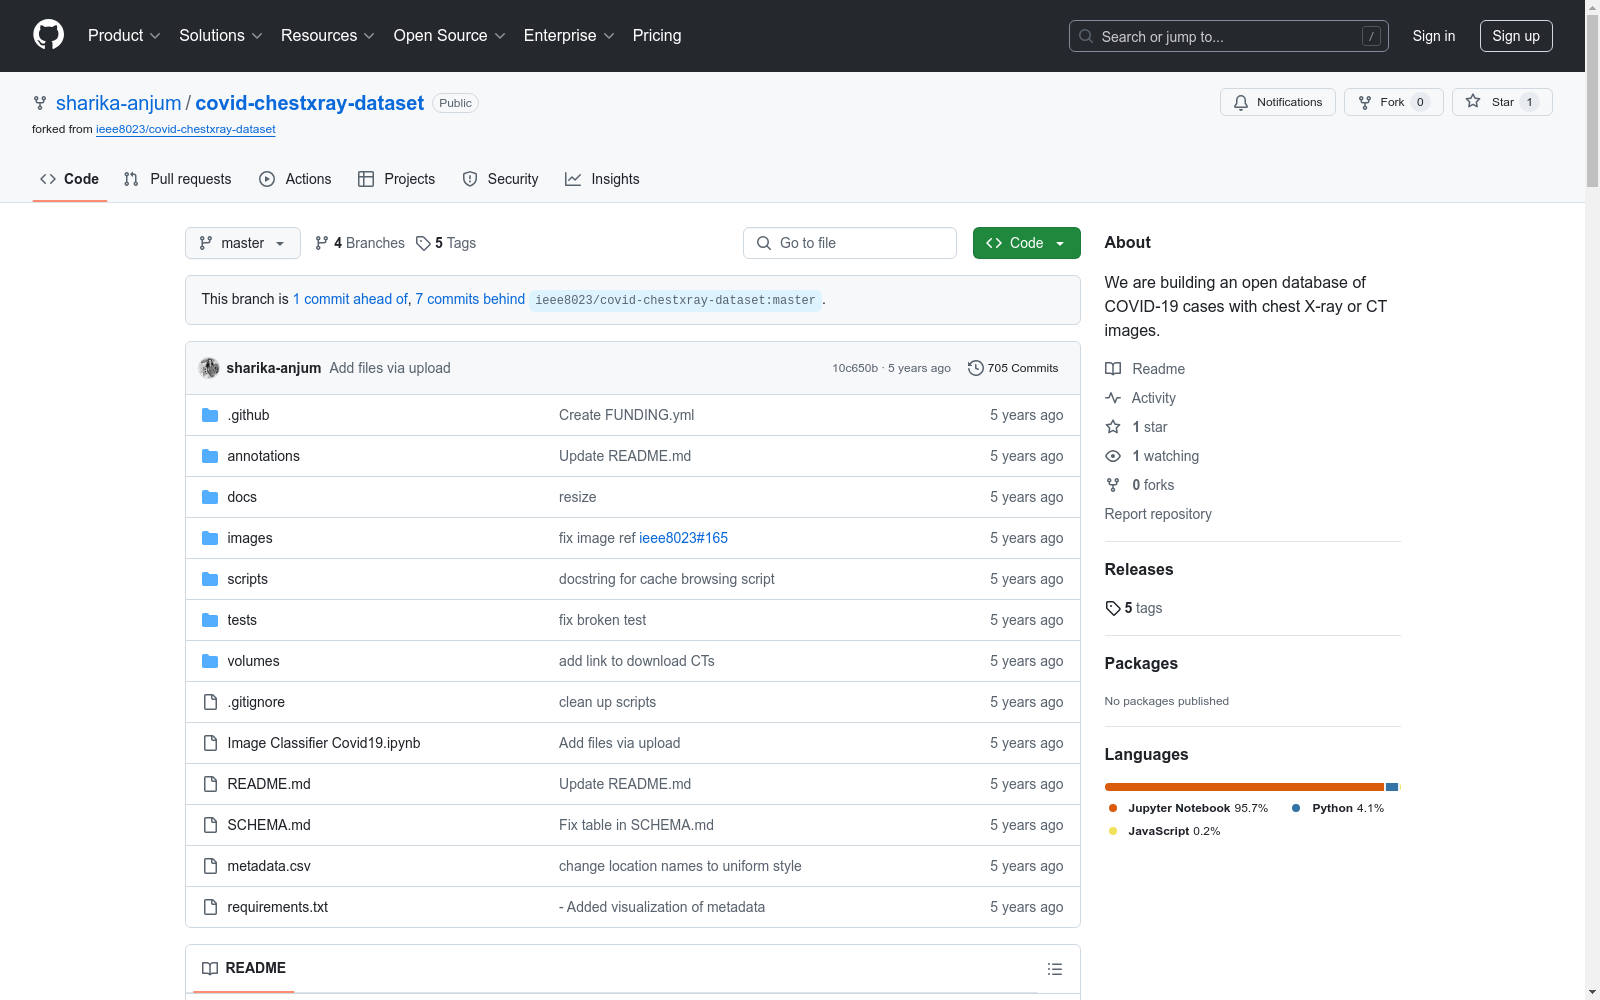Click the Python language legend entry
Image resolution: width=1600 pixels, height=1000 pixels.
(x=1338, y=808)
